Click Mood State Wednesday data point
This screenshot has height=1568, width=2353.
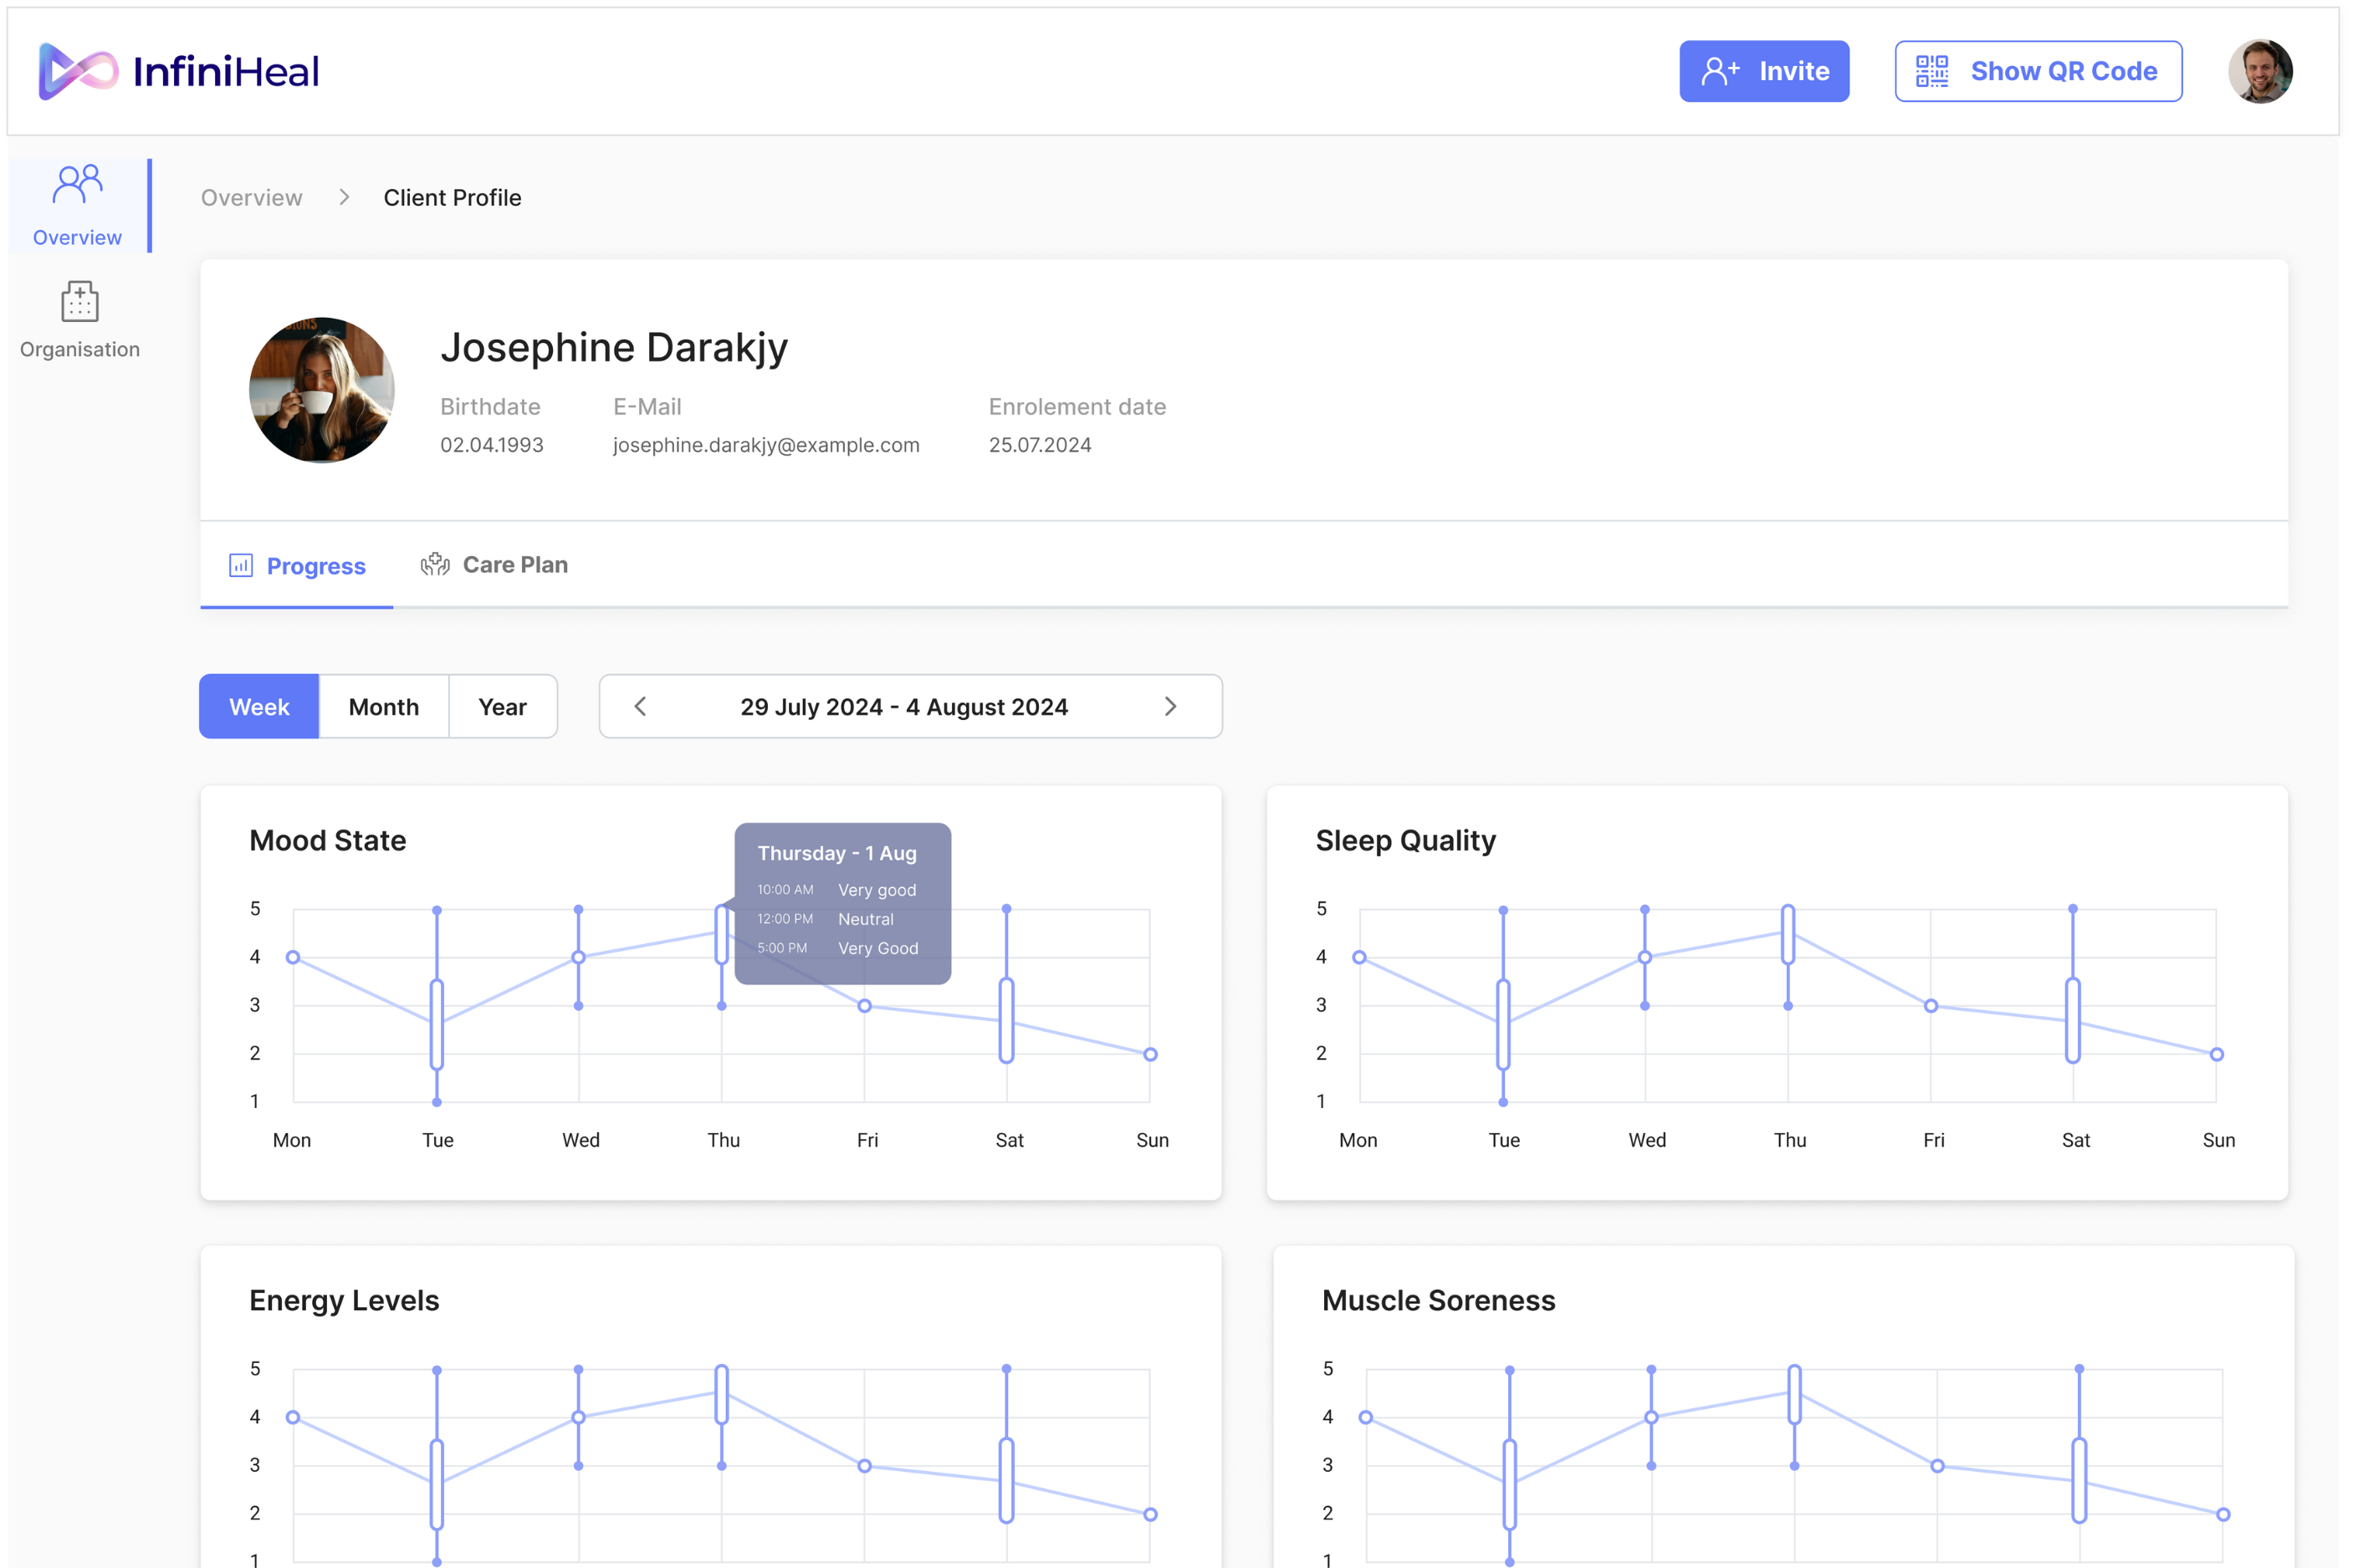[x=578, y=957]
